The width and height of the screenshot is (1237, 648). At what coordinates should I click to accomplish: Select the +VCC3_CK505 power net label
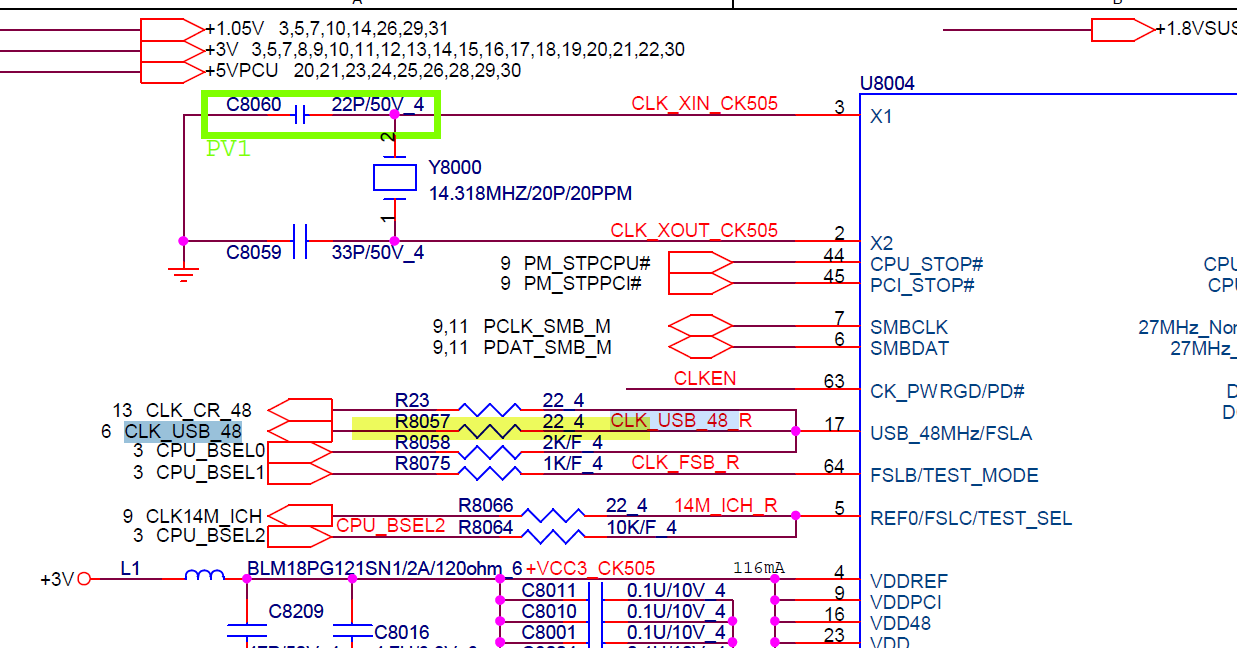pyautogui.click(x=591, y=568)
